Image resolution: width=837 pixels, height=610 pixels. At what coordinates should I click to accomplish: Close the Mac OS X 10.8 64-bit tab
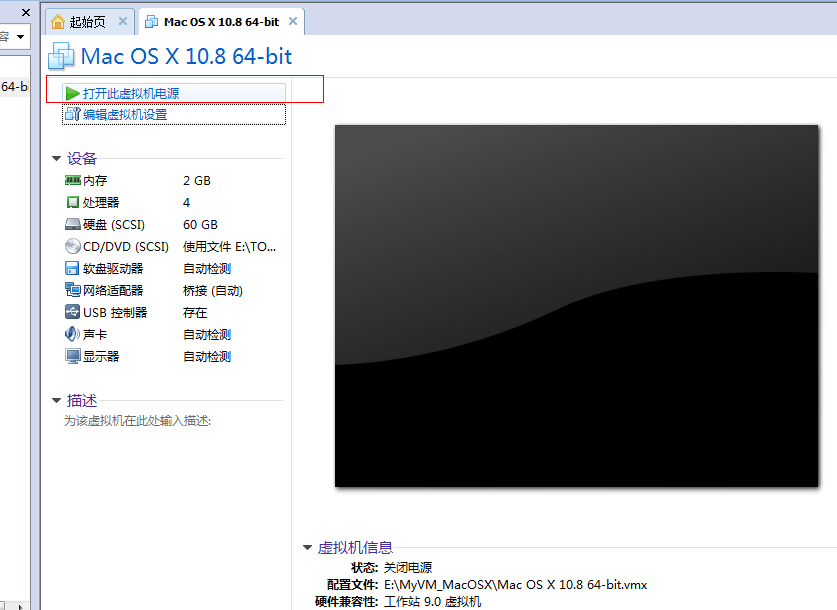(x=293, y=21)
